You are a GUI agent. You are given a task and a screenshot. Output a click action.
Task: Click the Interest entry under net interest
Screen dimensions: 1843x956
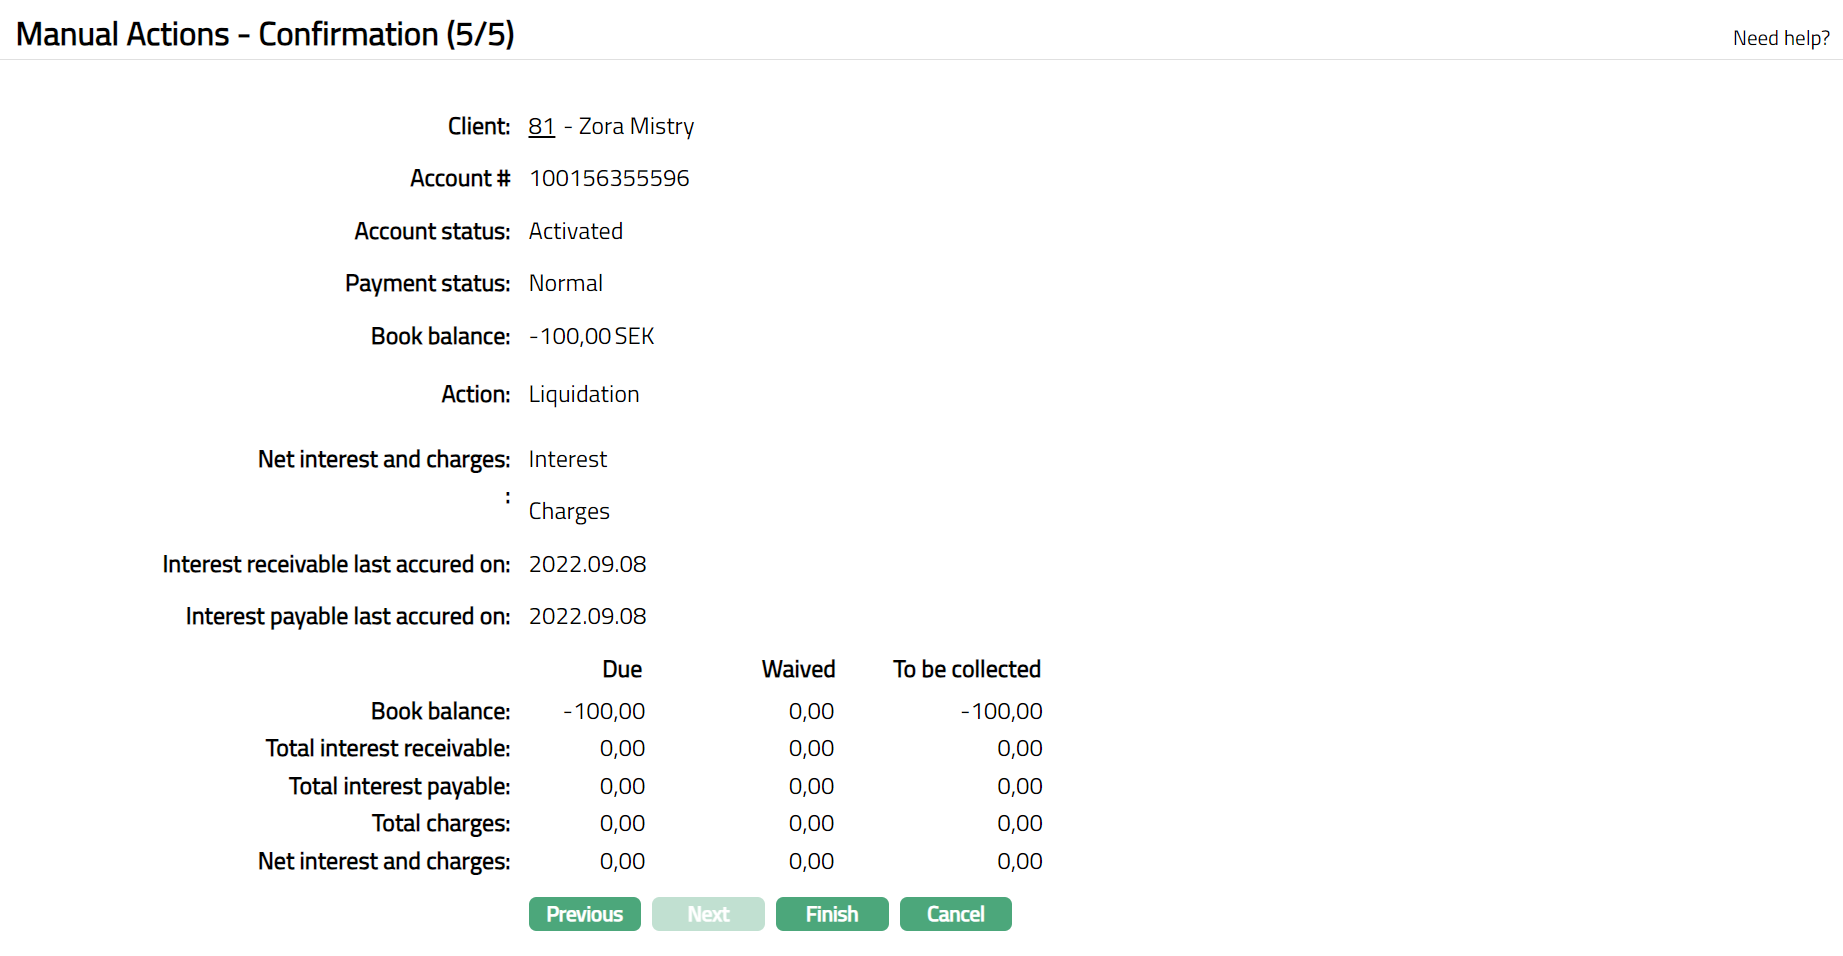(567, 460)
